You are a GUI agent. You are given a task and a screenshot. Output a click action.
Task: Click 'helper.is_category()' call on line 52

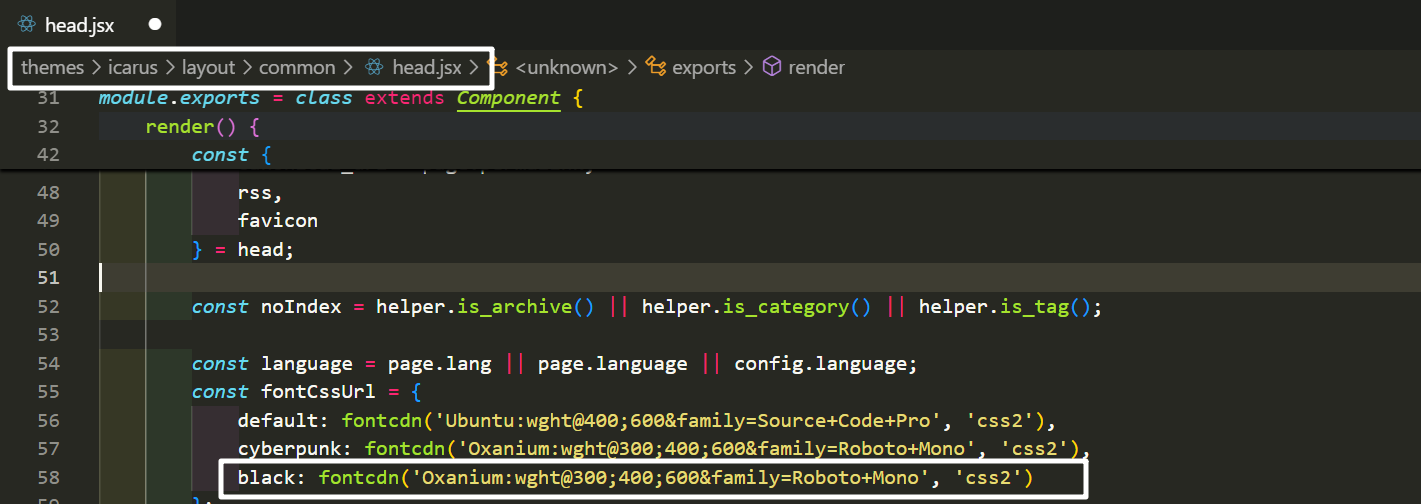(757, 307)
